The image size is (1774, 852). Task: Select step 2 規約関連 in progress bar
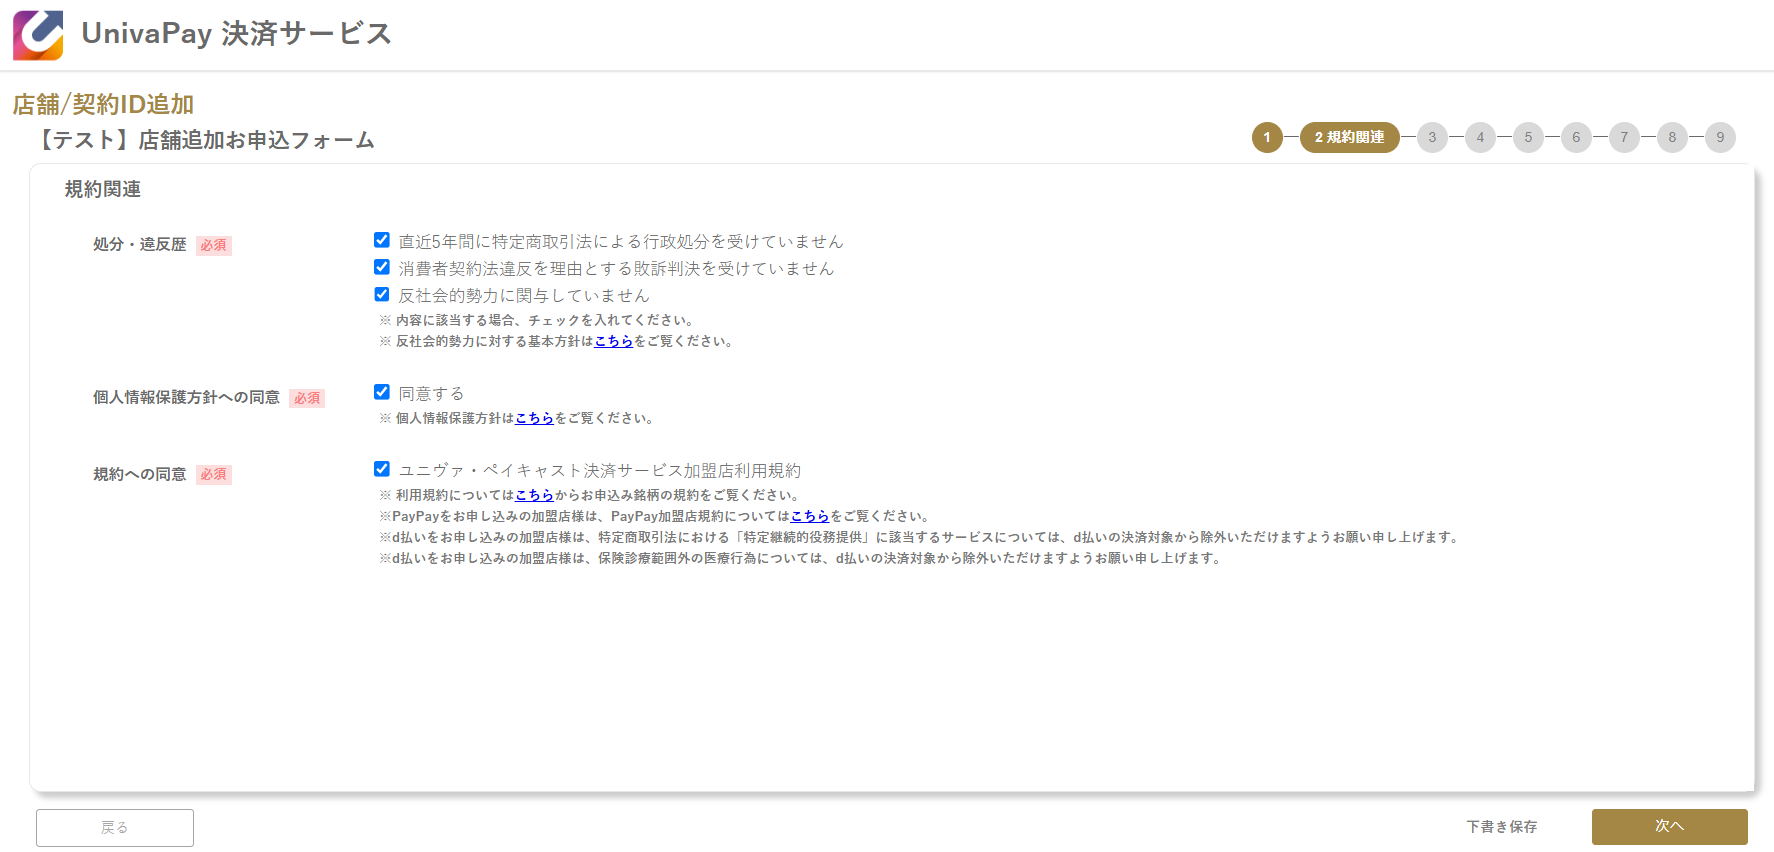(1350, 137)
